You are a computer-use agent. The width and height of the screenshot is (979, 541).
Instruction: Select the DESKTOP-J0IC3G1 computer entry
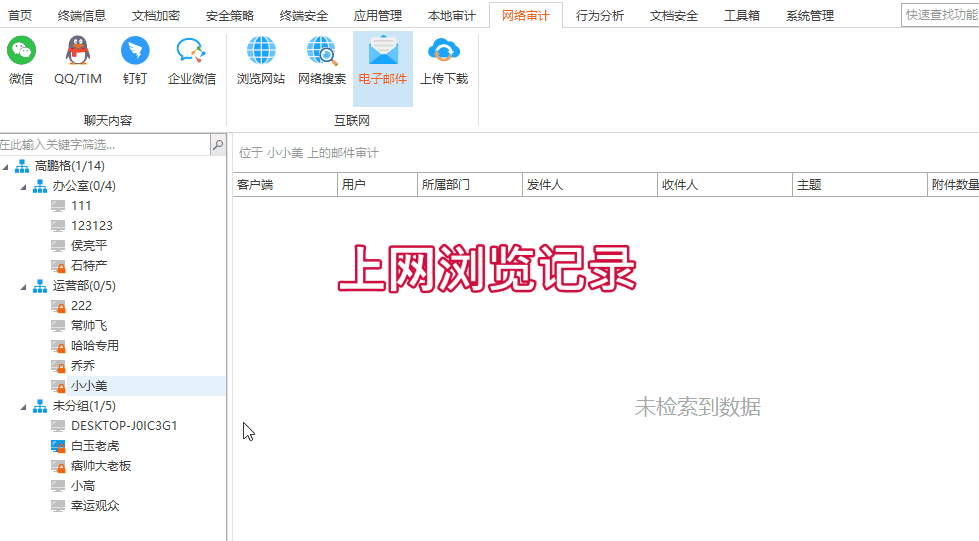click(124, 426)
